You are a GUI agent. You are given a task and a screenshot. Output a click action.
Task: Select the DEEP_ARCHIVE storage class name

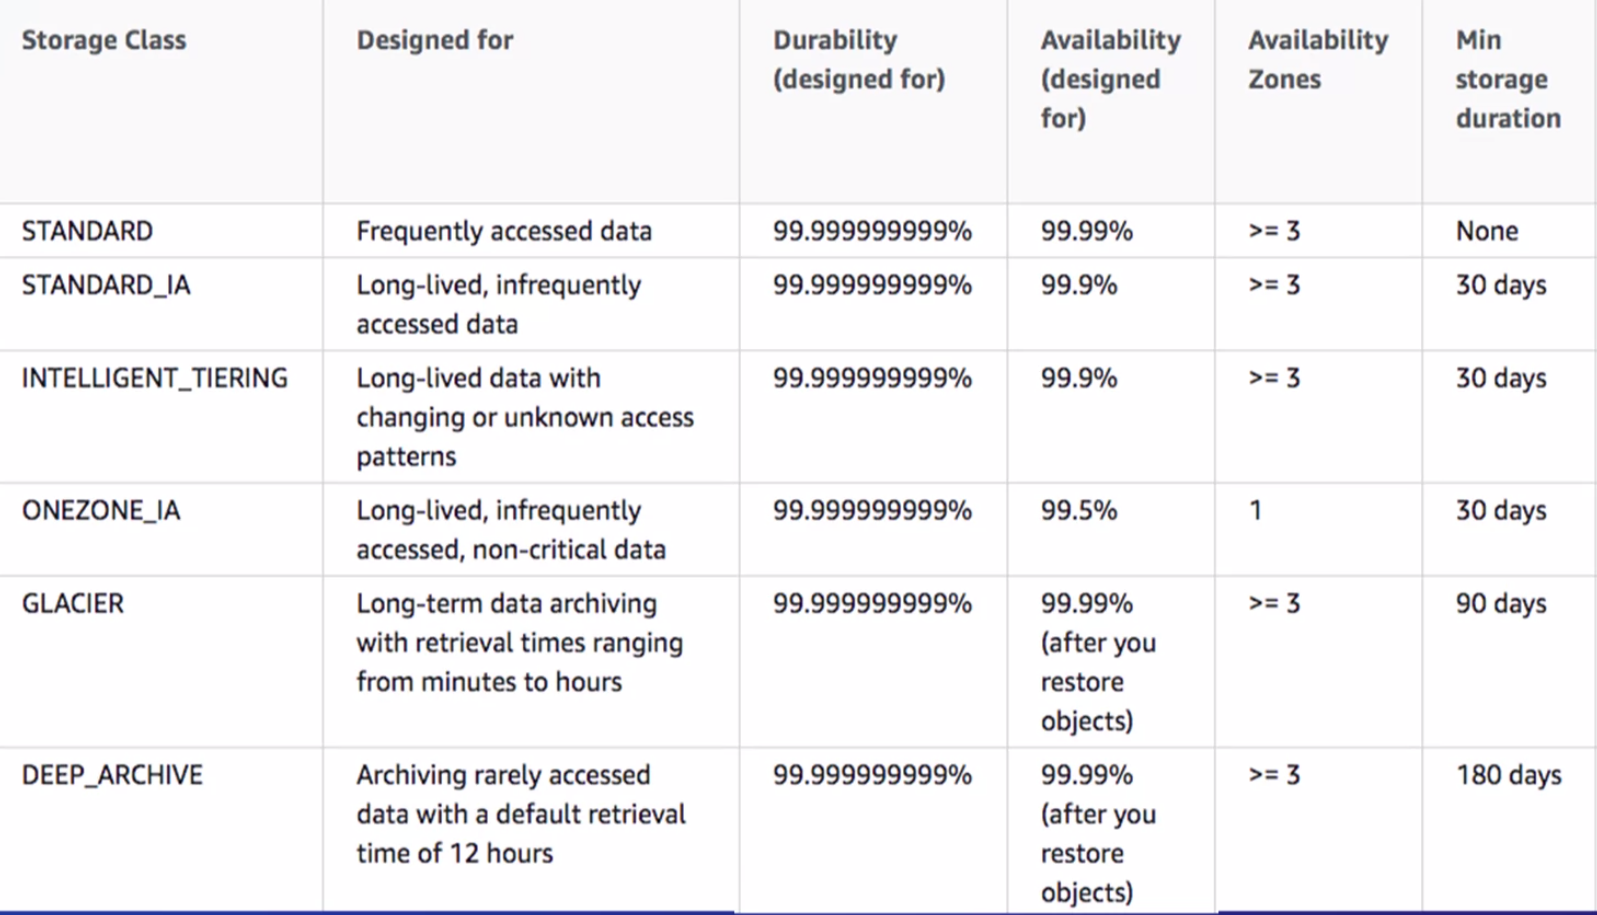112,775
